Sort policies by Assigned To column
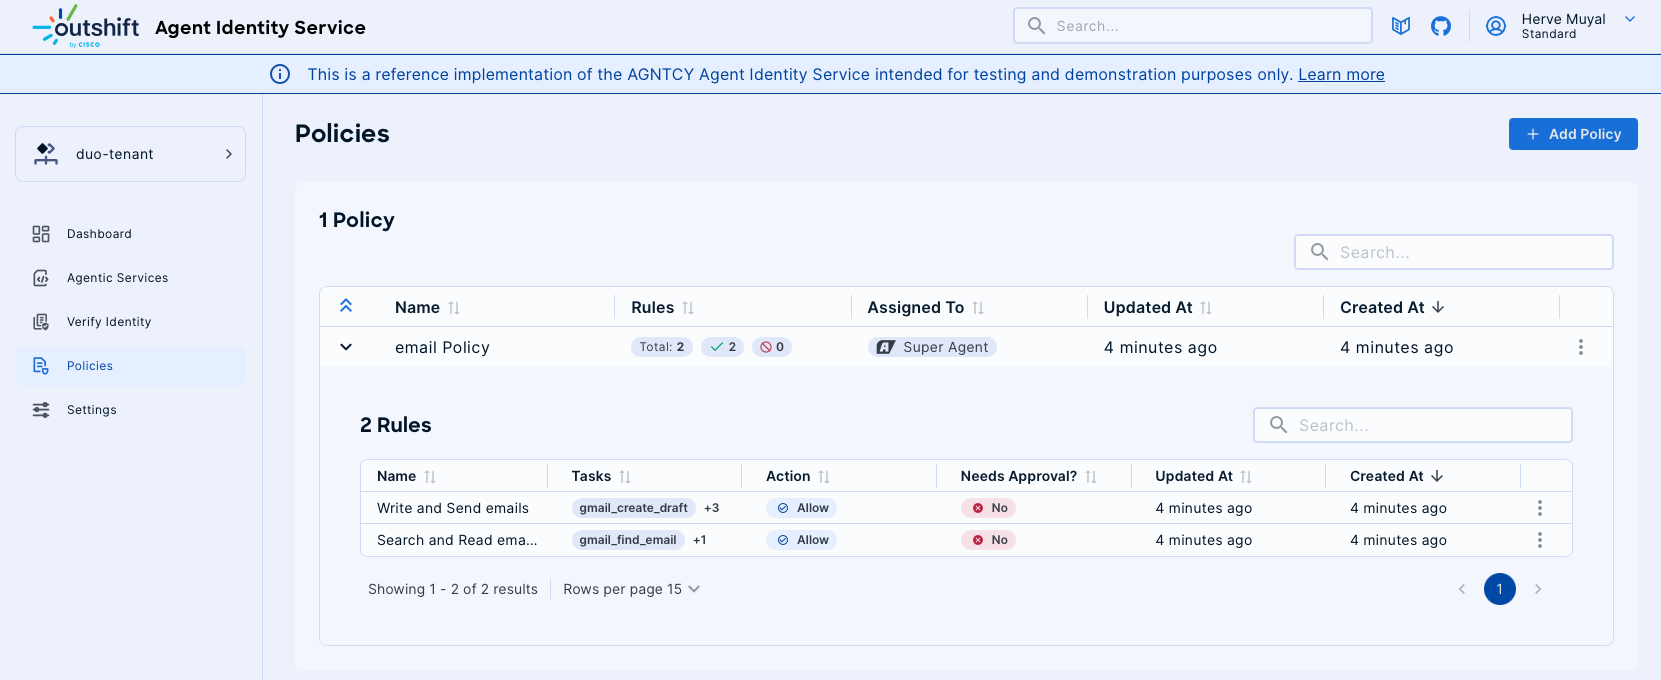This screenshot has height=680, width=1661. tap(978, 308)
